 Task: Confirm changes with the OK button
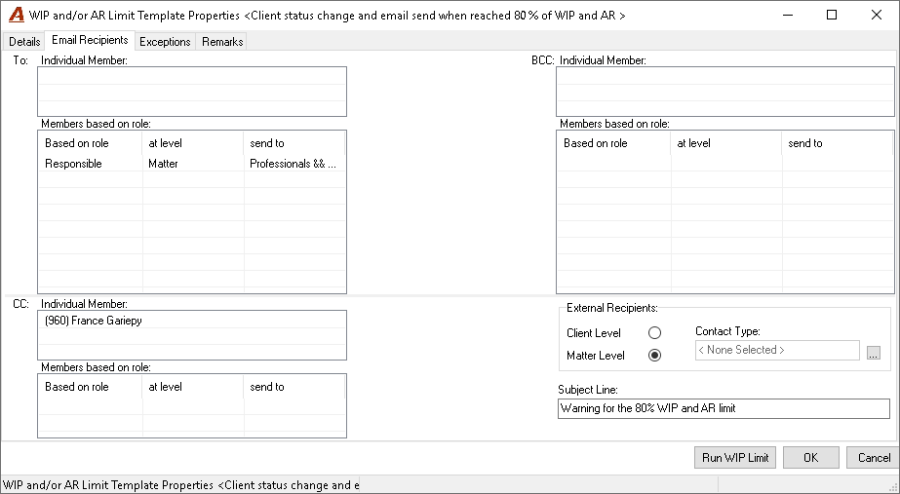click(810, 458)
